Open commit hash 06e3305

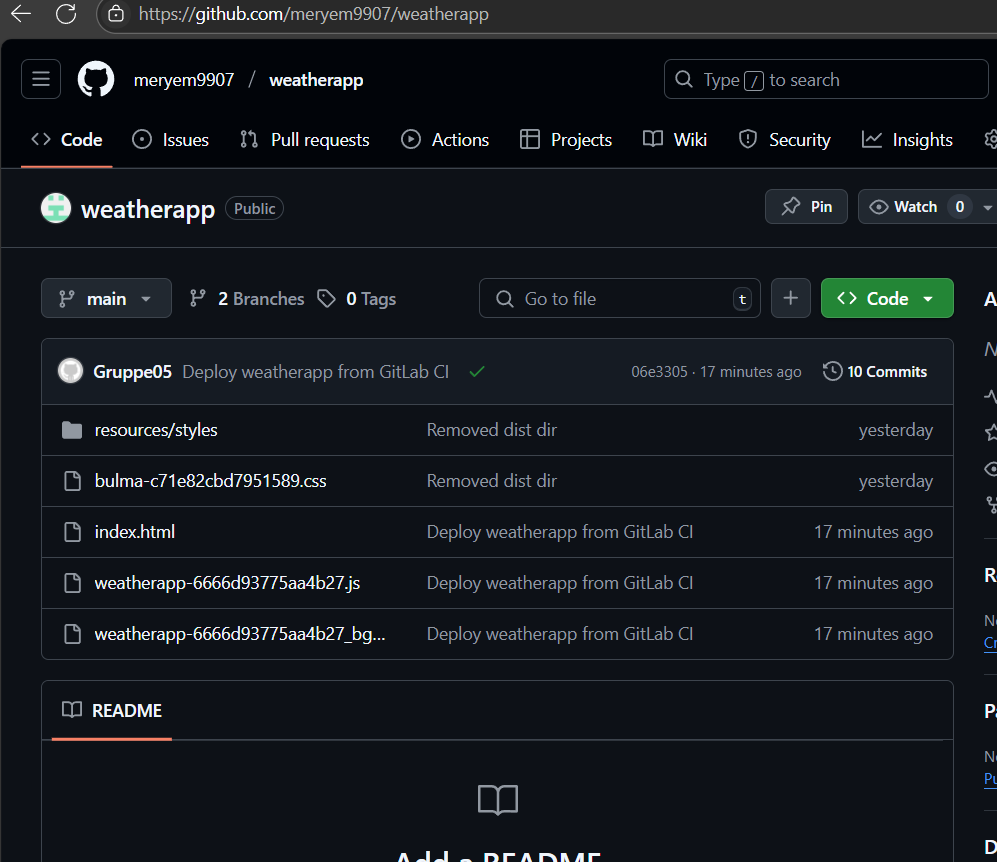tap(659, 372)
